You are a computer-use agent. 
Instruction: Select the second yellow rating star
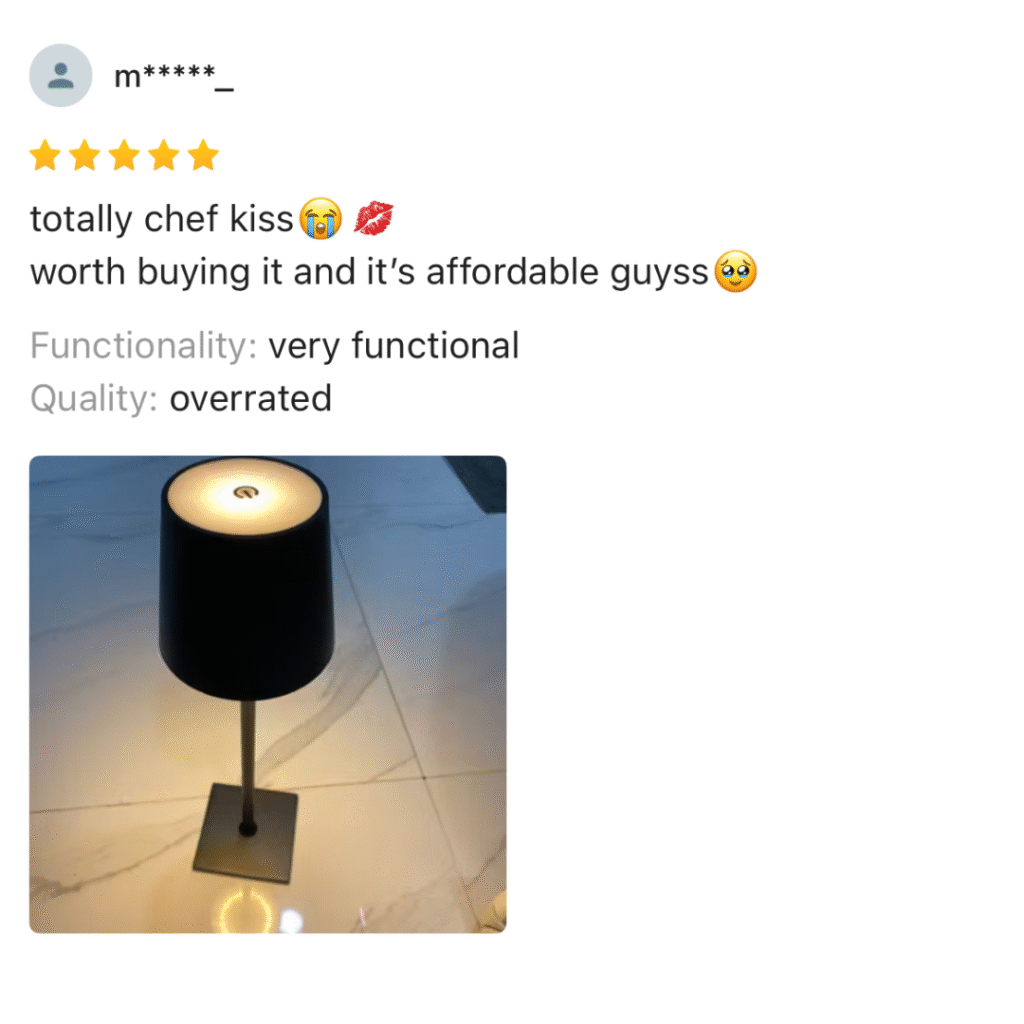[85, 155]
